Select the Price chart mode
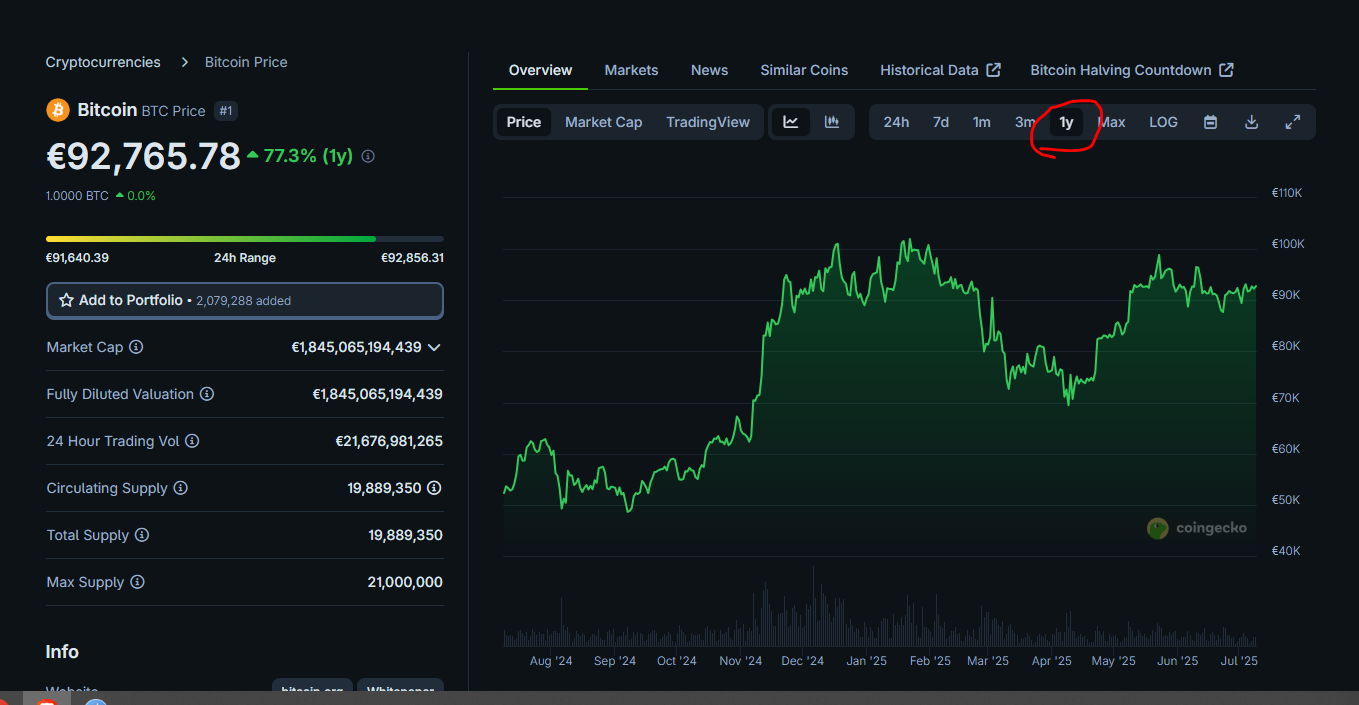Image resolution: width=1359 pixels, height=705 pixels. coord(524,122)
